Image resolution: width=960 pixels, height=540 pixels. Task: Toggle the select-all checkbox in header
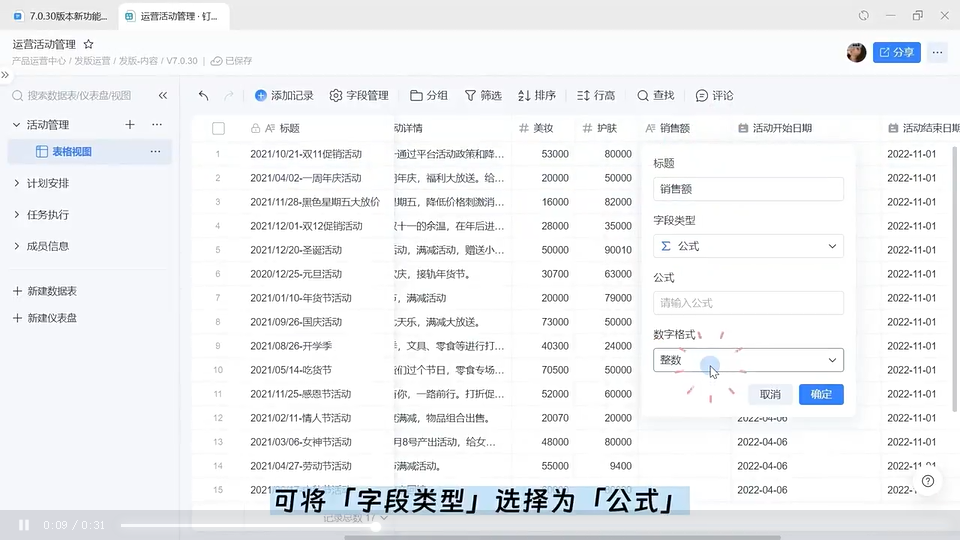click(218, 128)
